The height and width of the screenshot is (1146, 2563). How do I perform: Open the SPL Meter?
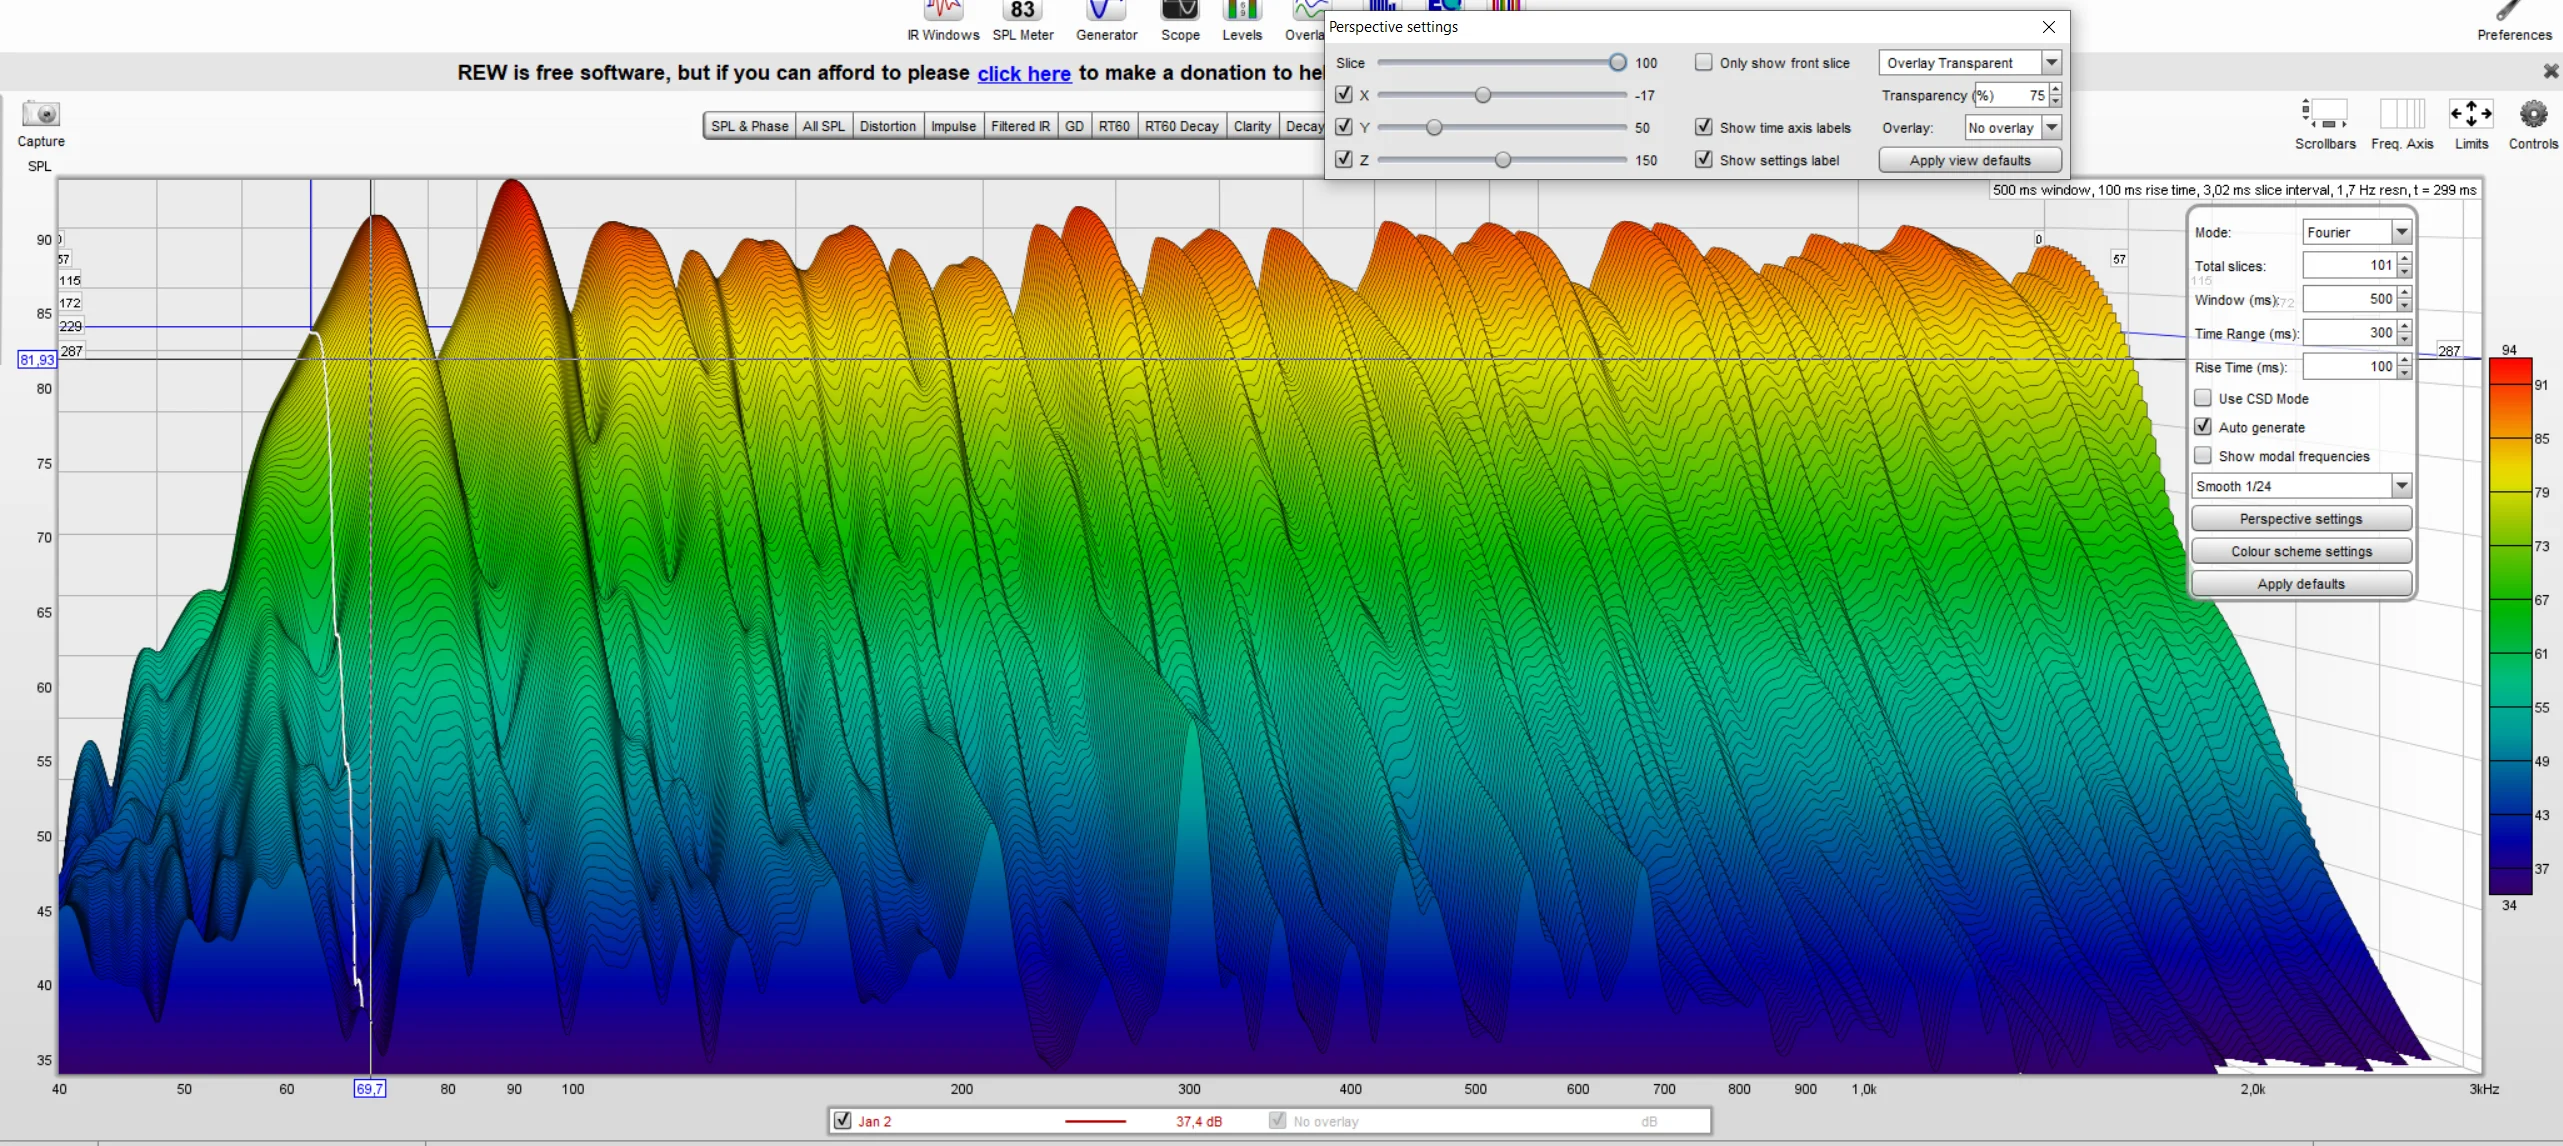click(x=1022, y=22)
